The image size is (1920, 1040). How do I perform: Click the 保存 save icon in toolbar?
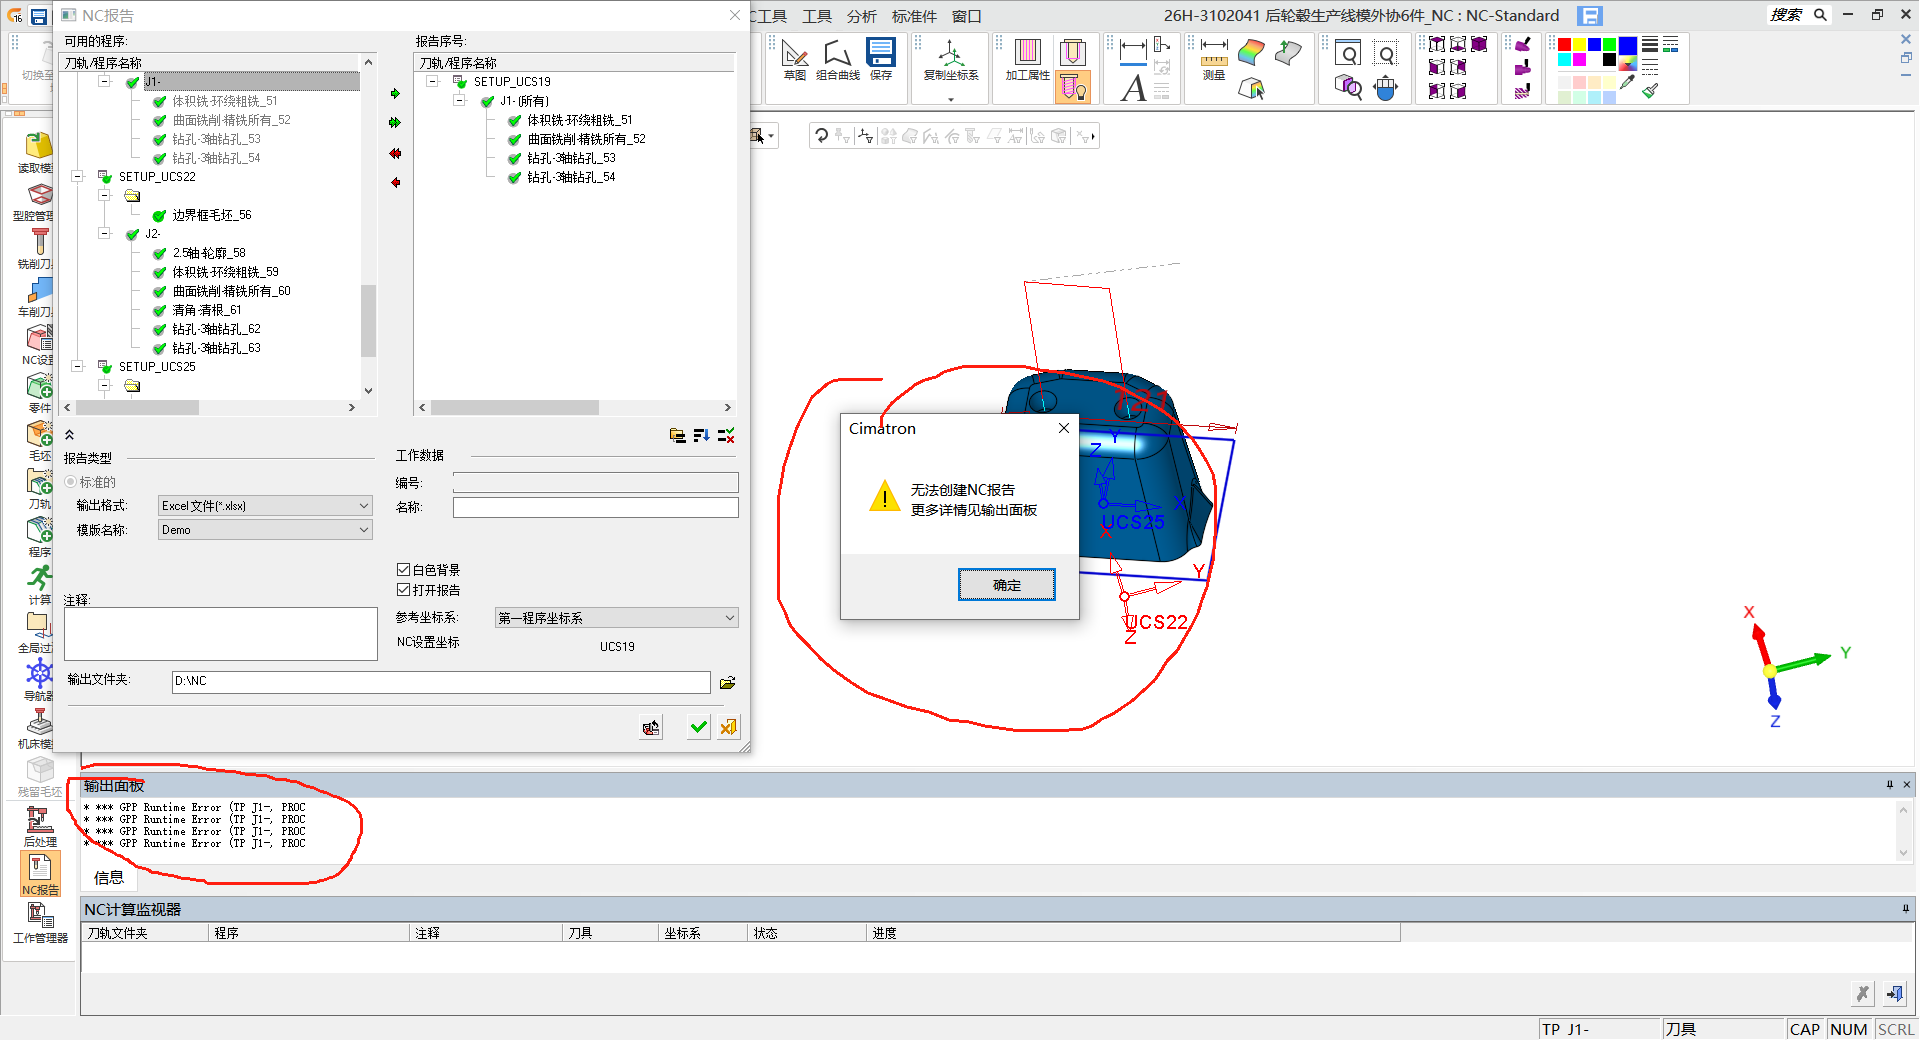coord(881,60)
